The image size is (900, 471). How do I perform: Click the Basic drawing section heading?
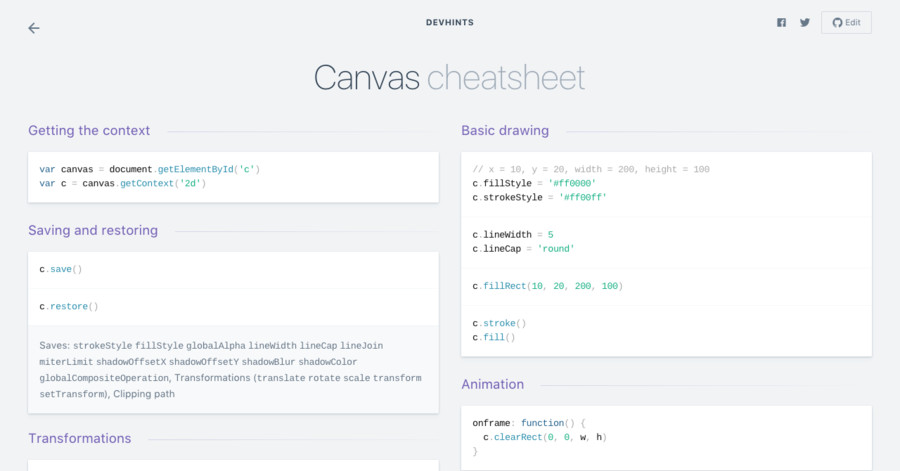505,130
